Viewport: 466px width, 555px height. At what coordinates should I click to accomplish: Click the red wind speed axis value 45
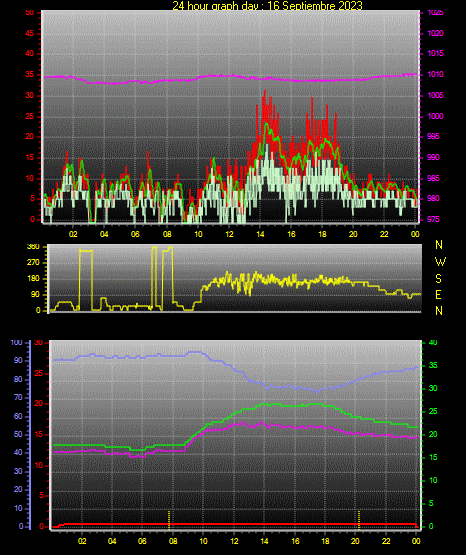point(29,33)
